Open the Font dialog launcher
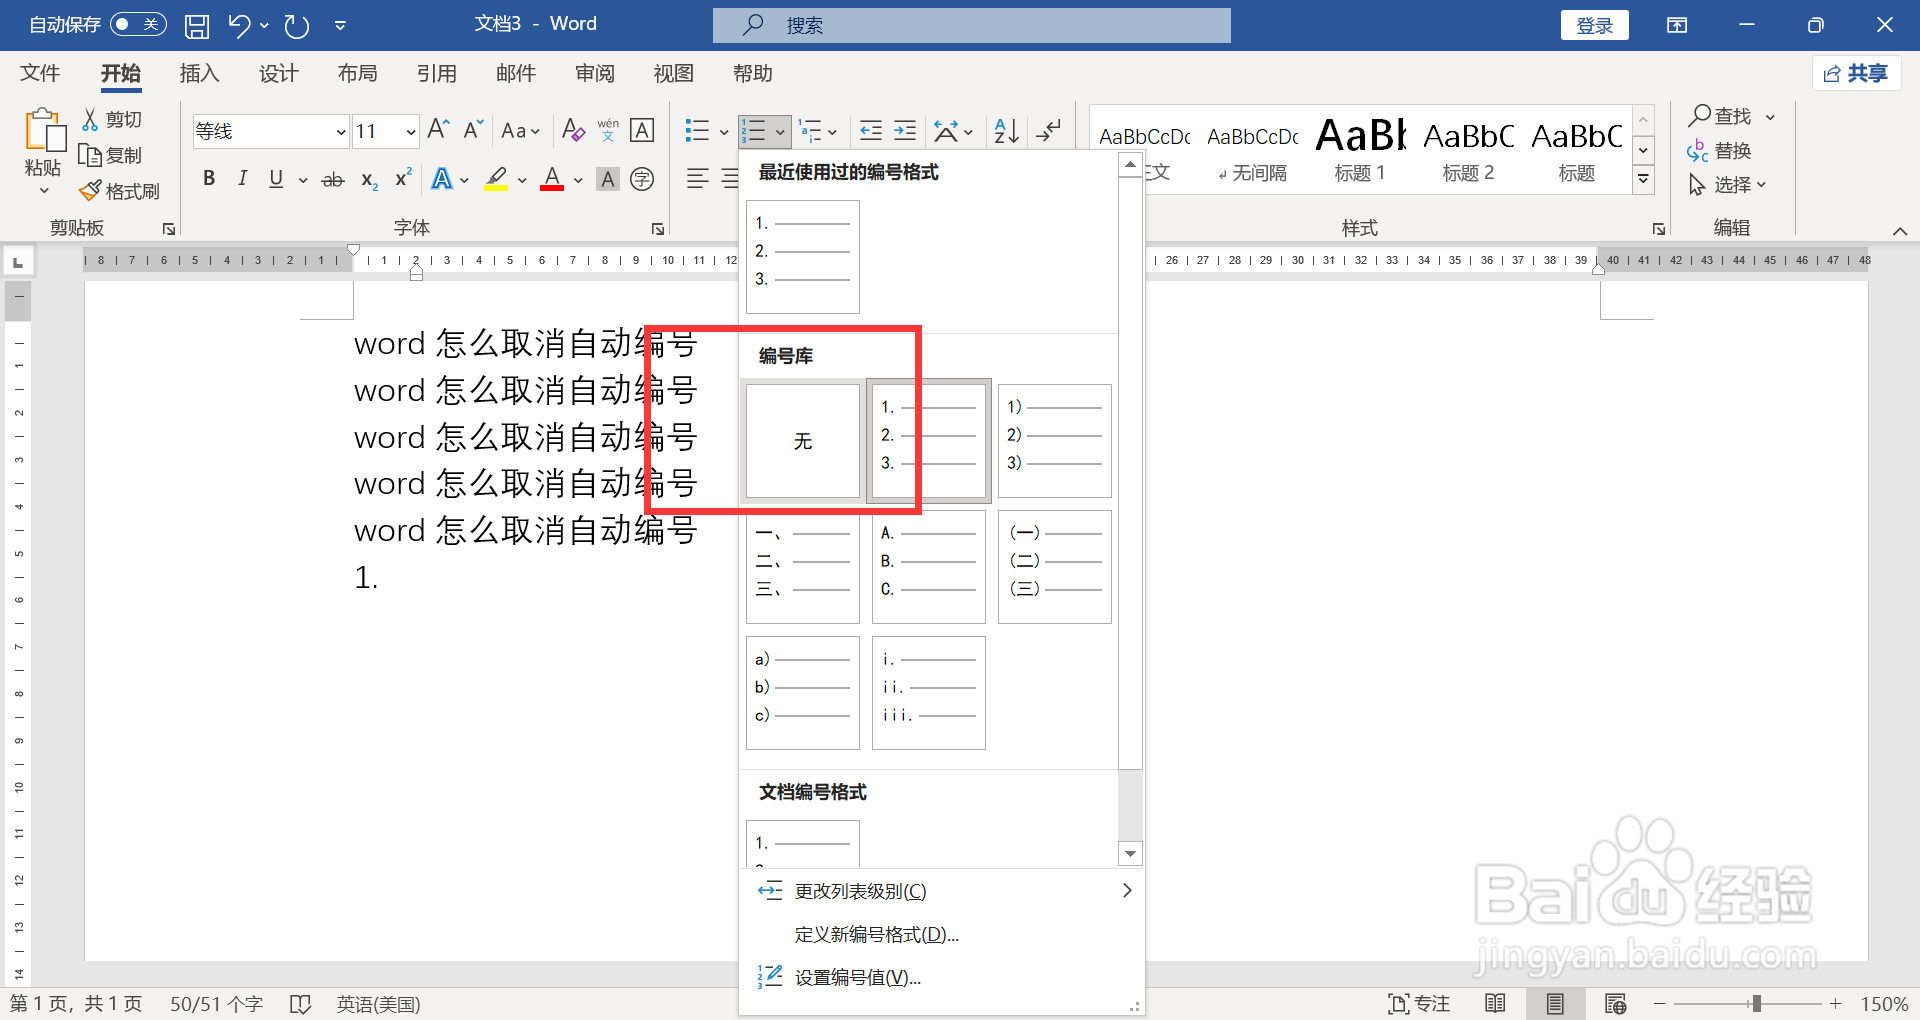Screen dimensions: 1920x1020 [658, 229]
